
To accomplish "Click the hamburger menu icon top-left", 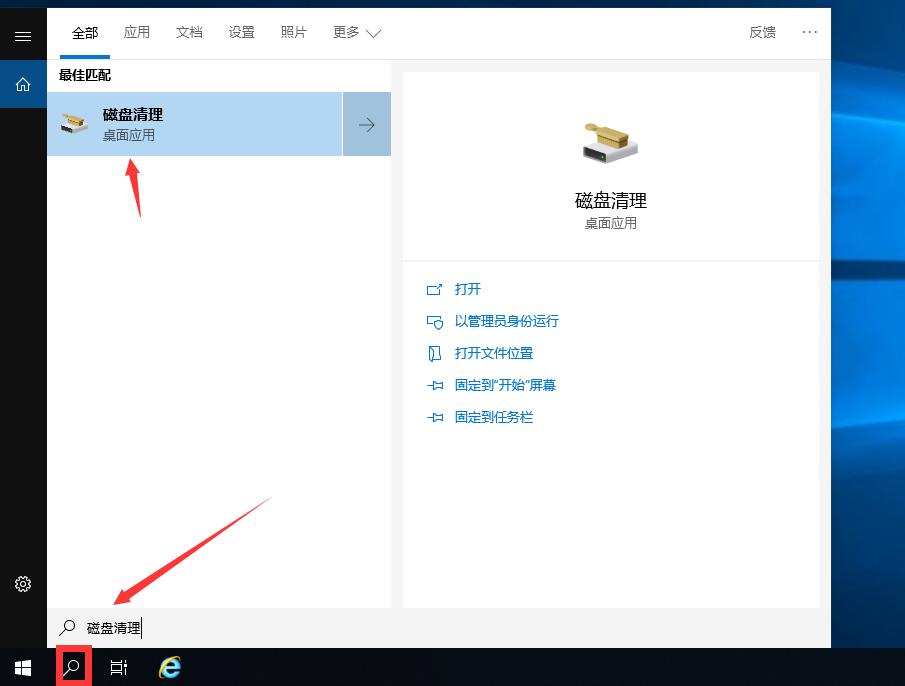I will point(22,36).
